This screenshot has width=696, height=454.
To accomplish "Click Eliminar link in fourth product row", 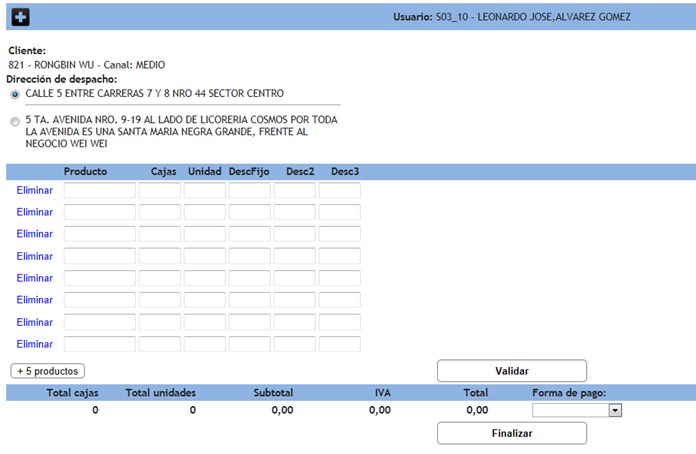I will point(35,256).
